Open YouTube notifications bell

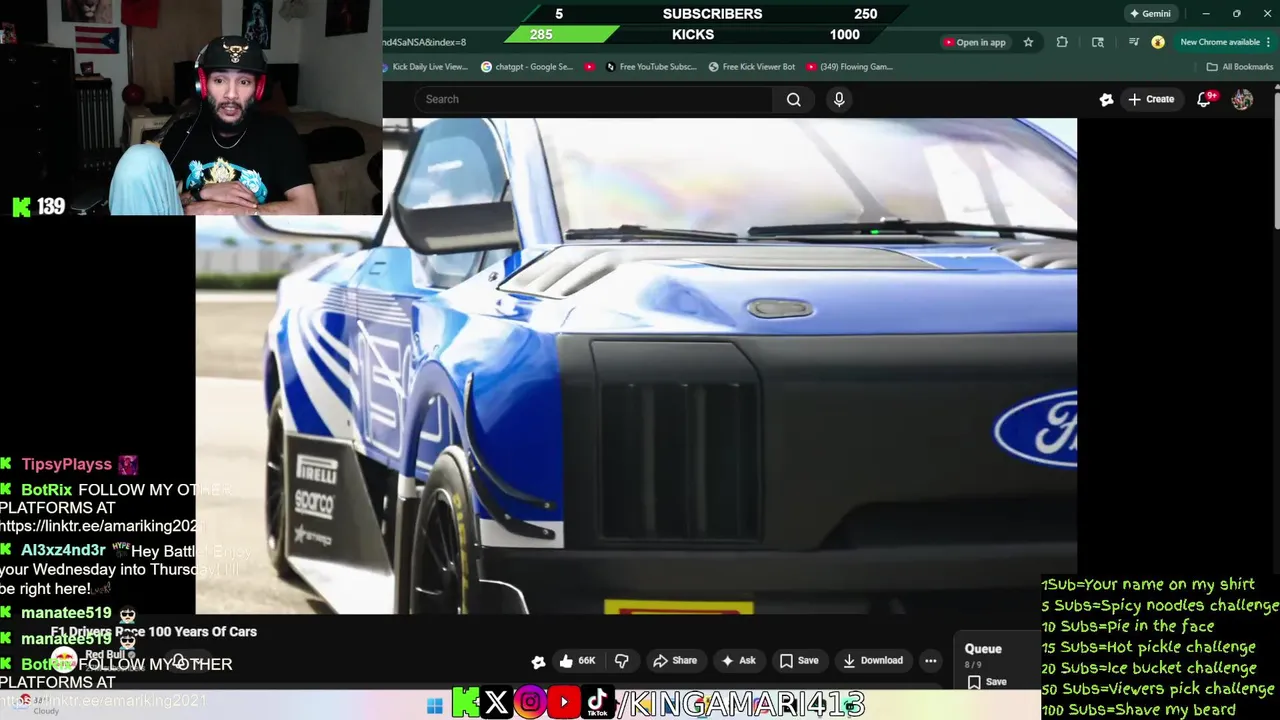1206,99
